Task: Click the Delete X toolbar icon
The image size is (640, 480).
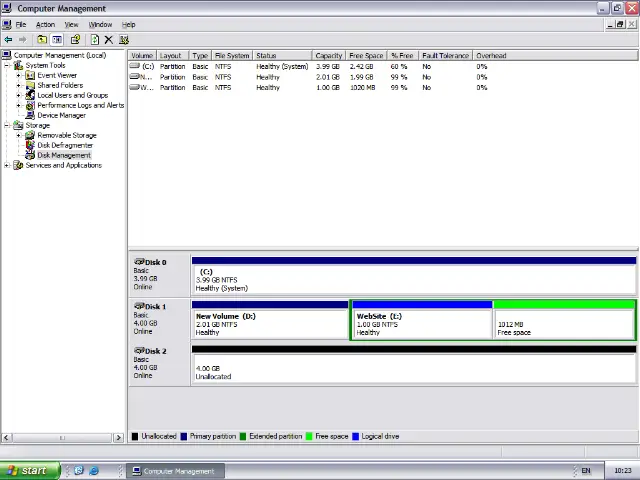Action: [109, 40]
